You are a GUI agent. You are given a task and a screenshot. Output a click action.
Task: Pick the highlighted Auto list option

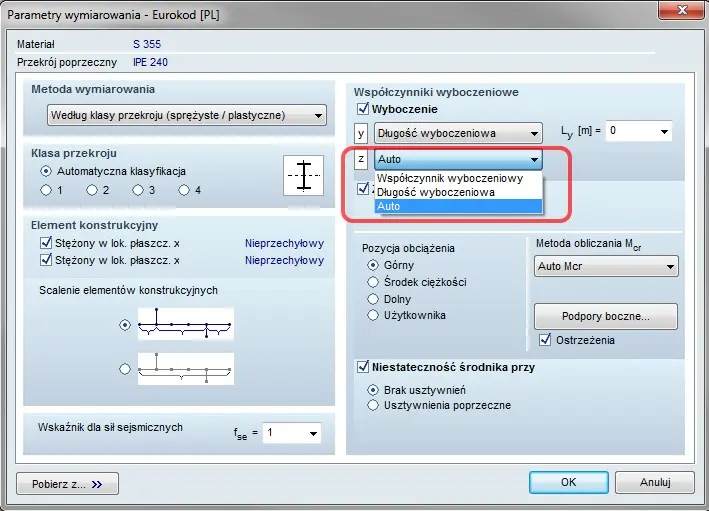[388, 206]
